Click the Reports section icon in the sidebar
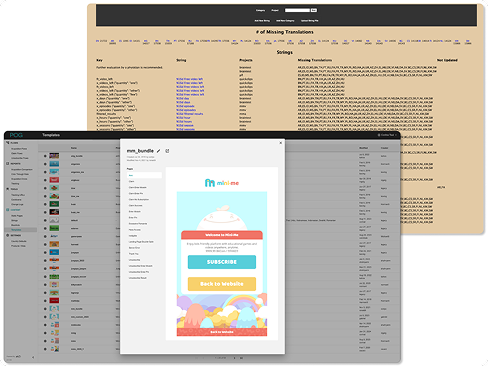The width and height of the screenshot is (488, 366). 8,164
